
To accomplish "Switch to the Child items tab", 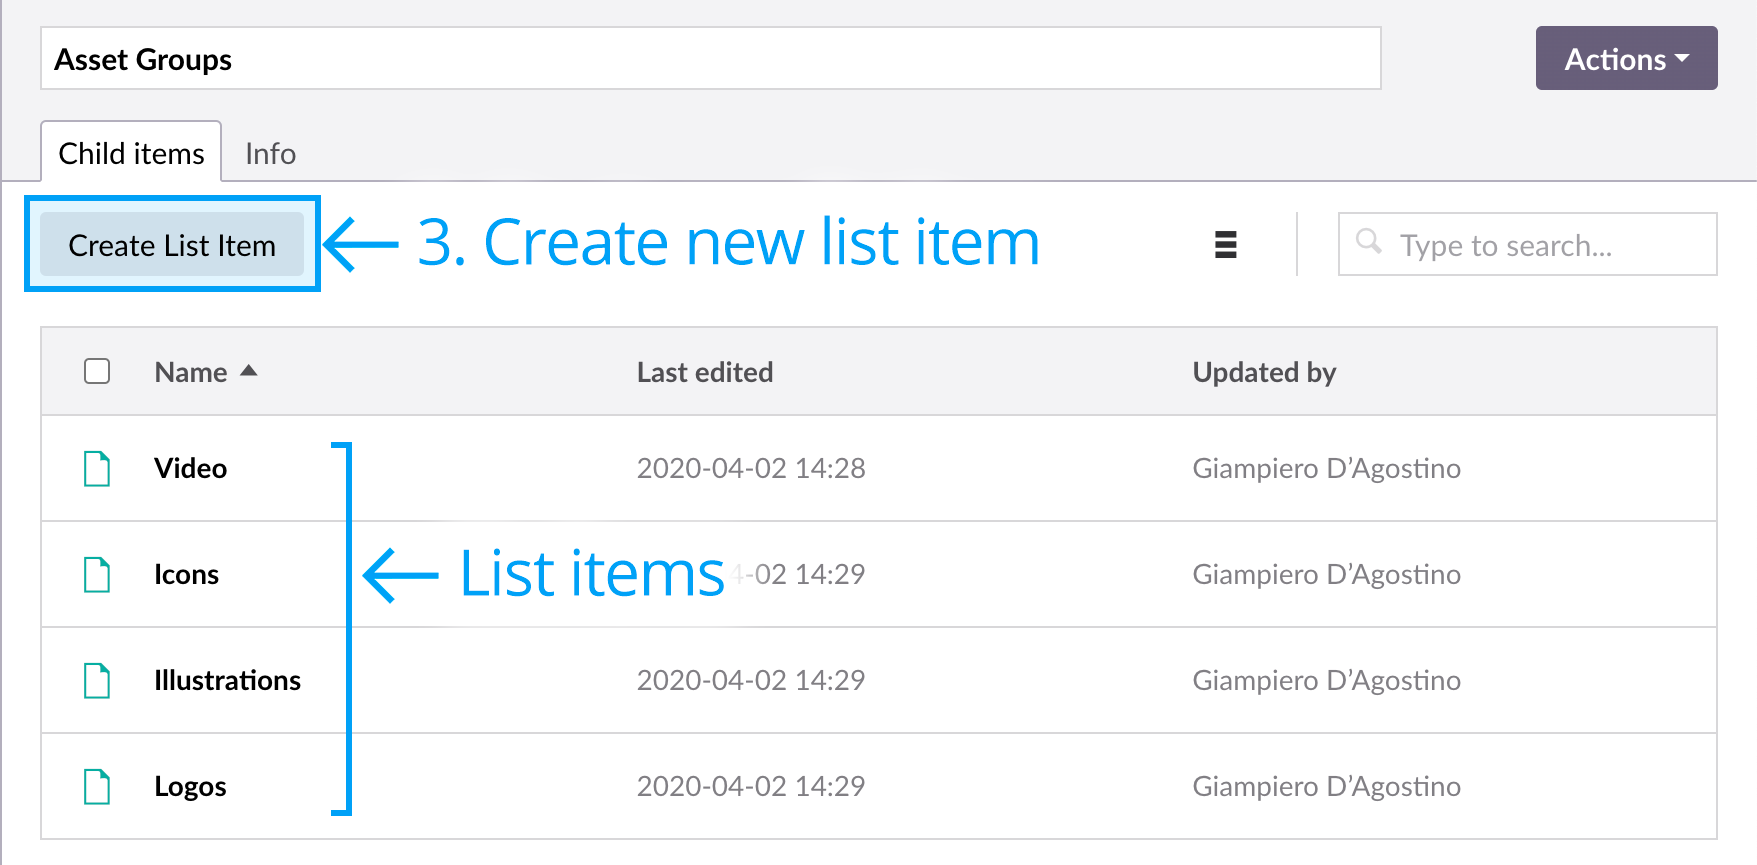I will 131,153.
